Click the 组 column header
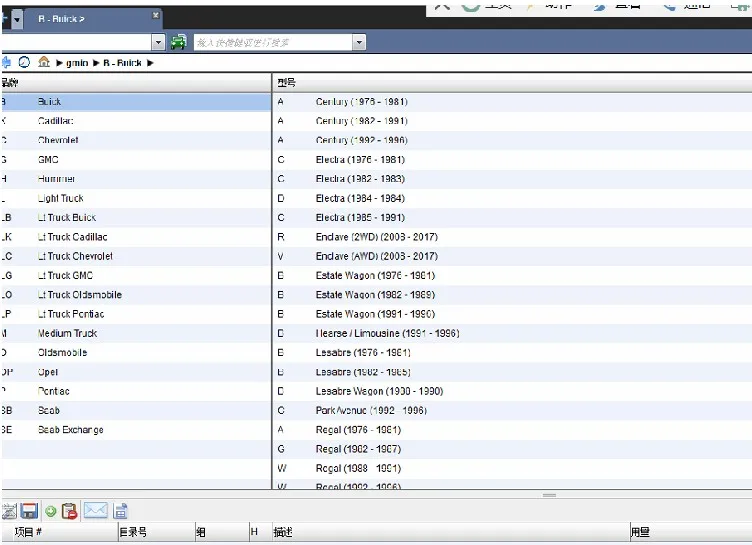 click(222, 532)
